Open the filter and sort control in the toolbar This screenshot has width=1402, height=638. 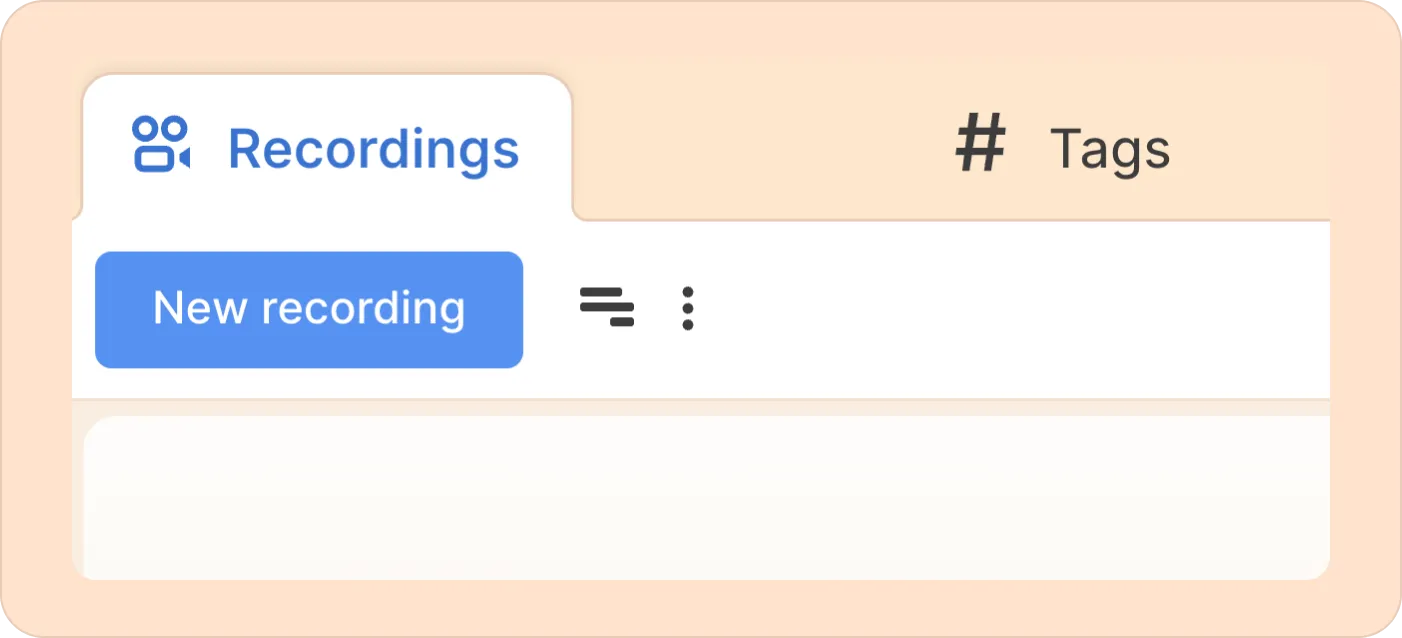(607, 307)
